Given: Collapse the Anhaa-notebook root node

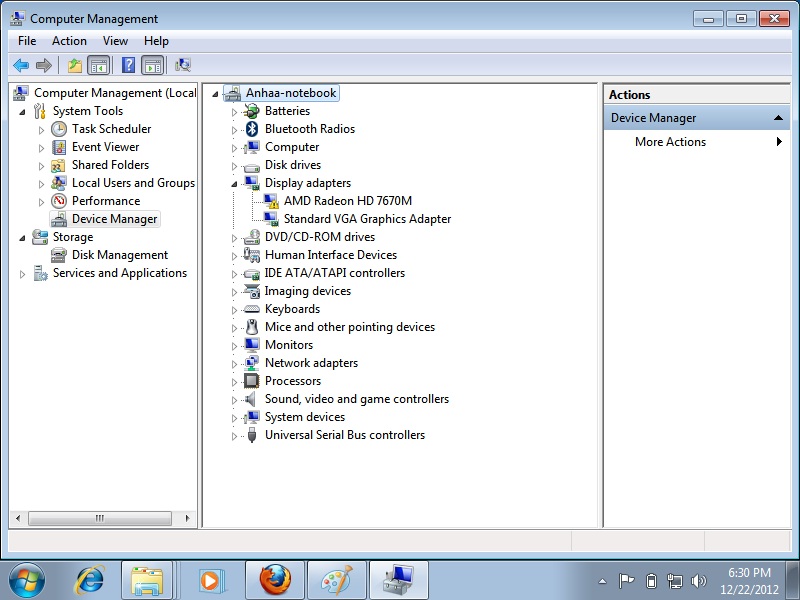Looking at the screenshot, I should 215,94.
